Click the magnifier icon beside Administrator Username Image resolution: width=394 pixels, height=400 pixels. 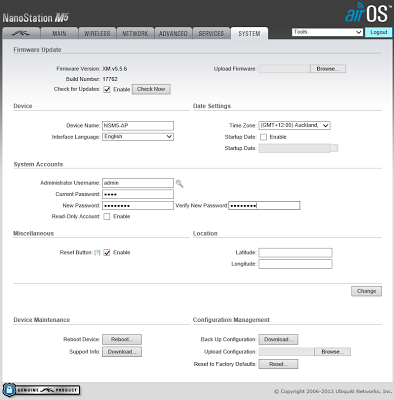pyautogui.click(x=179, y=183)
